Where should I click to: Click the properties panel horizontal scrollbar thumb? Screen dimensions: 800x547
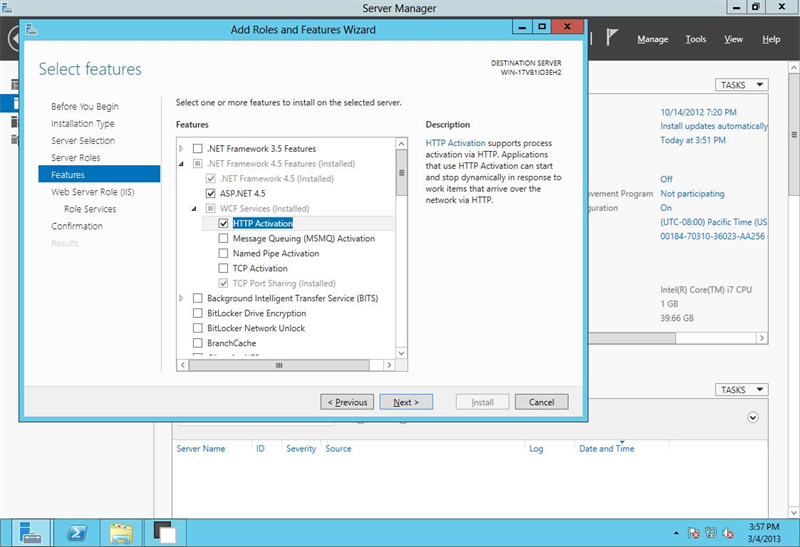click(632, 338)
